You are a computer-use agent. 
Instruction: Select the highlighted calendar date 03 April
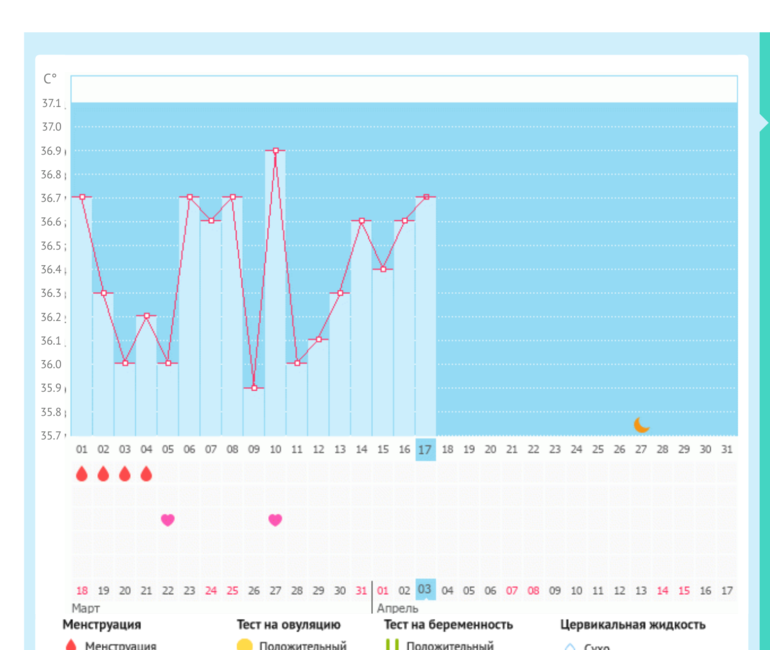(425, 590)
